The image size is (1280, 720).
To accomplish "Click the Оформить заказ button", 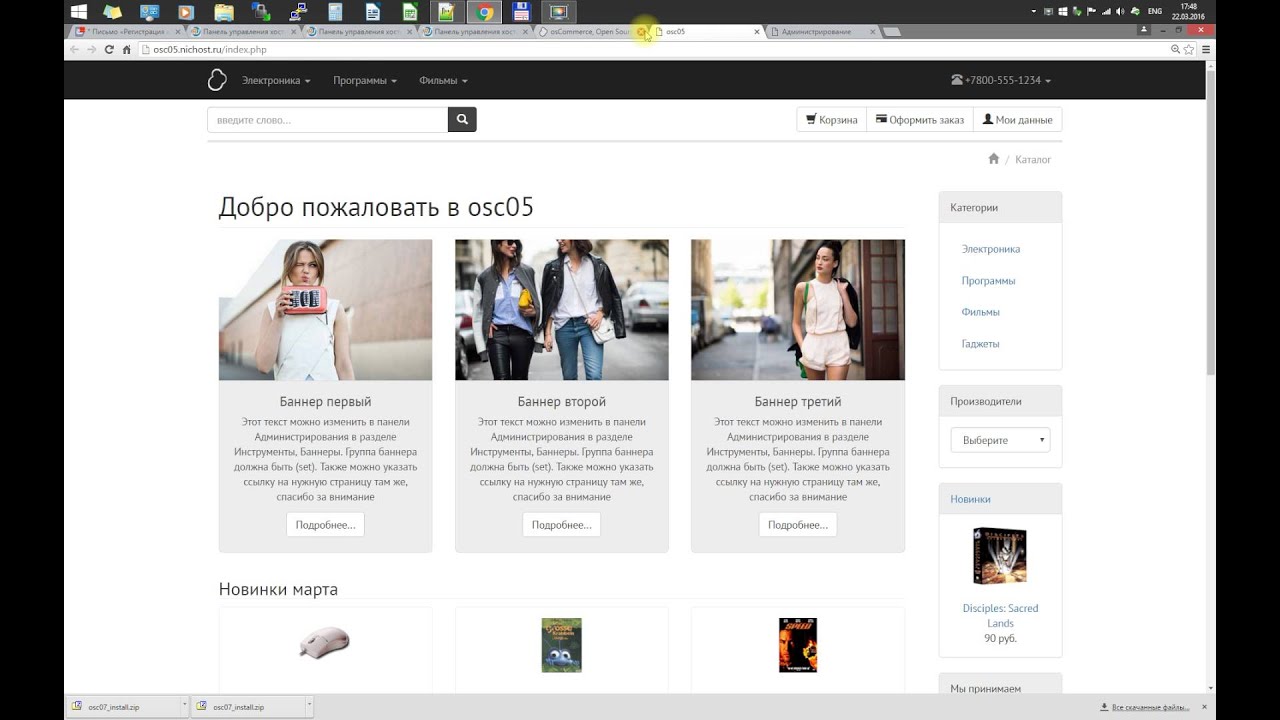I will coord(920,120).
